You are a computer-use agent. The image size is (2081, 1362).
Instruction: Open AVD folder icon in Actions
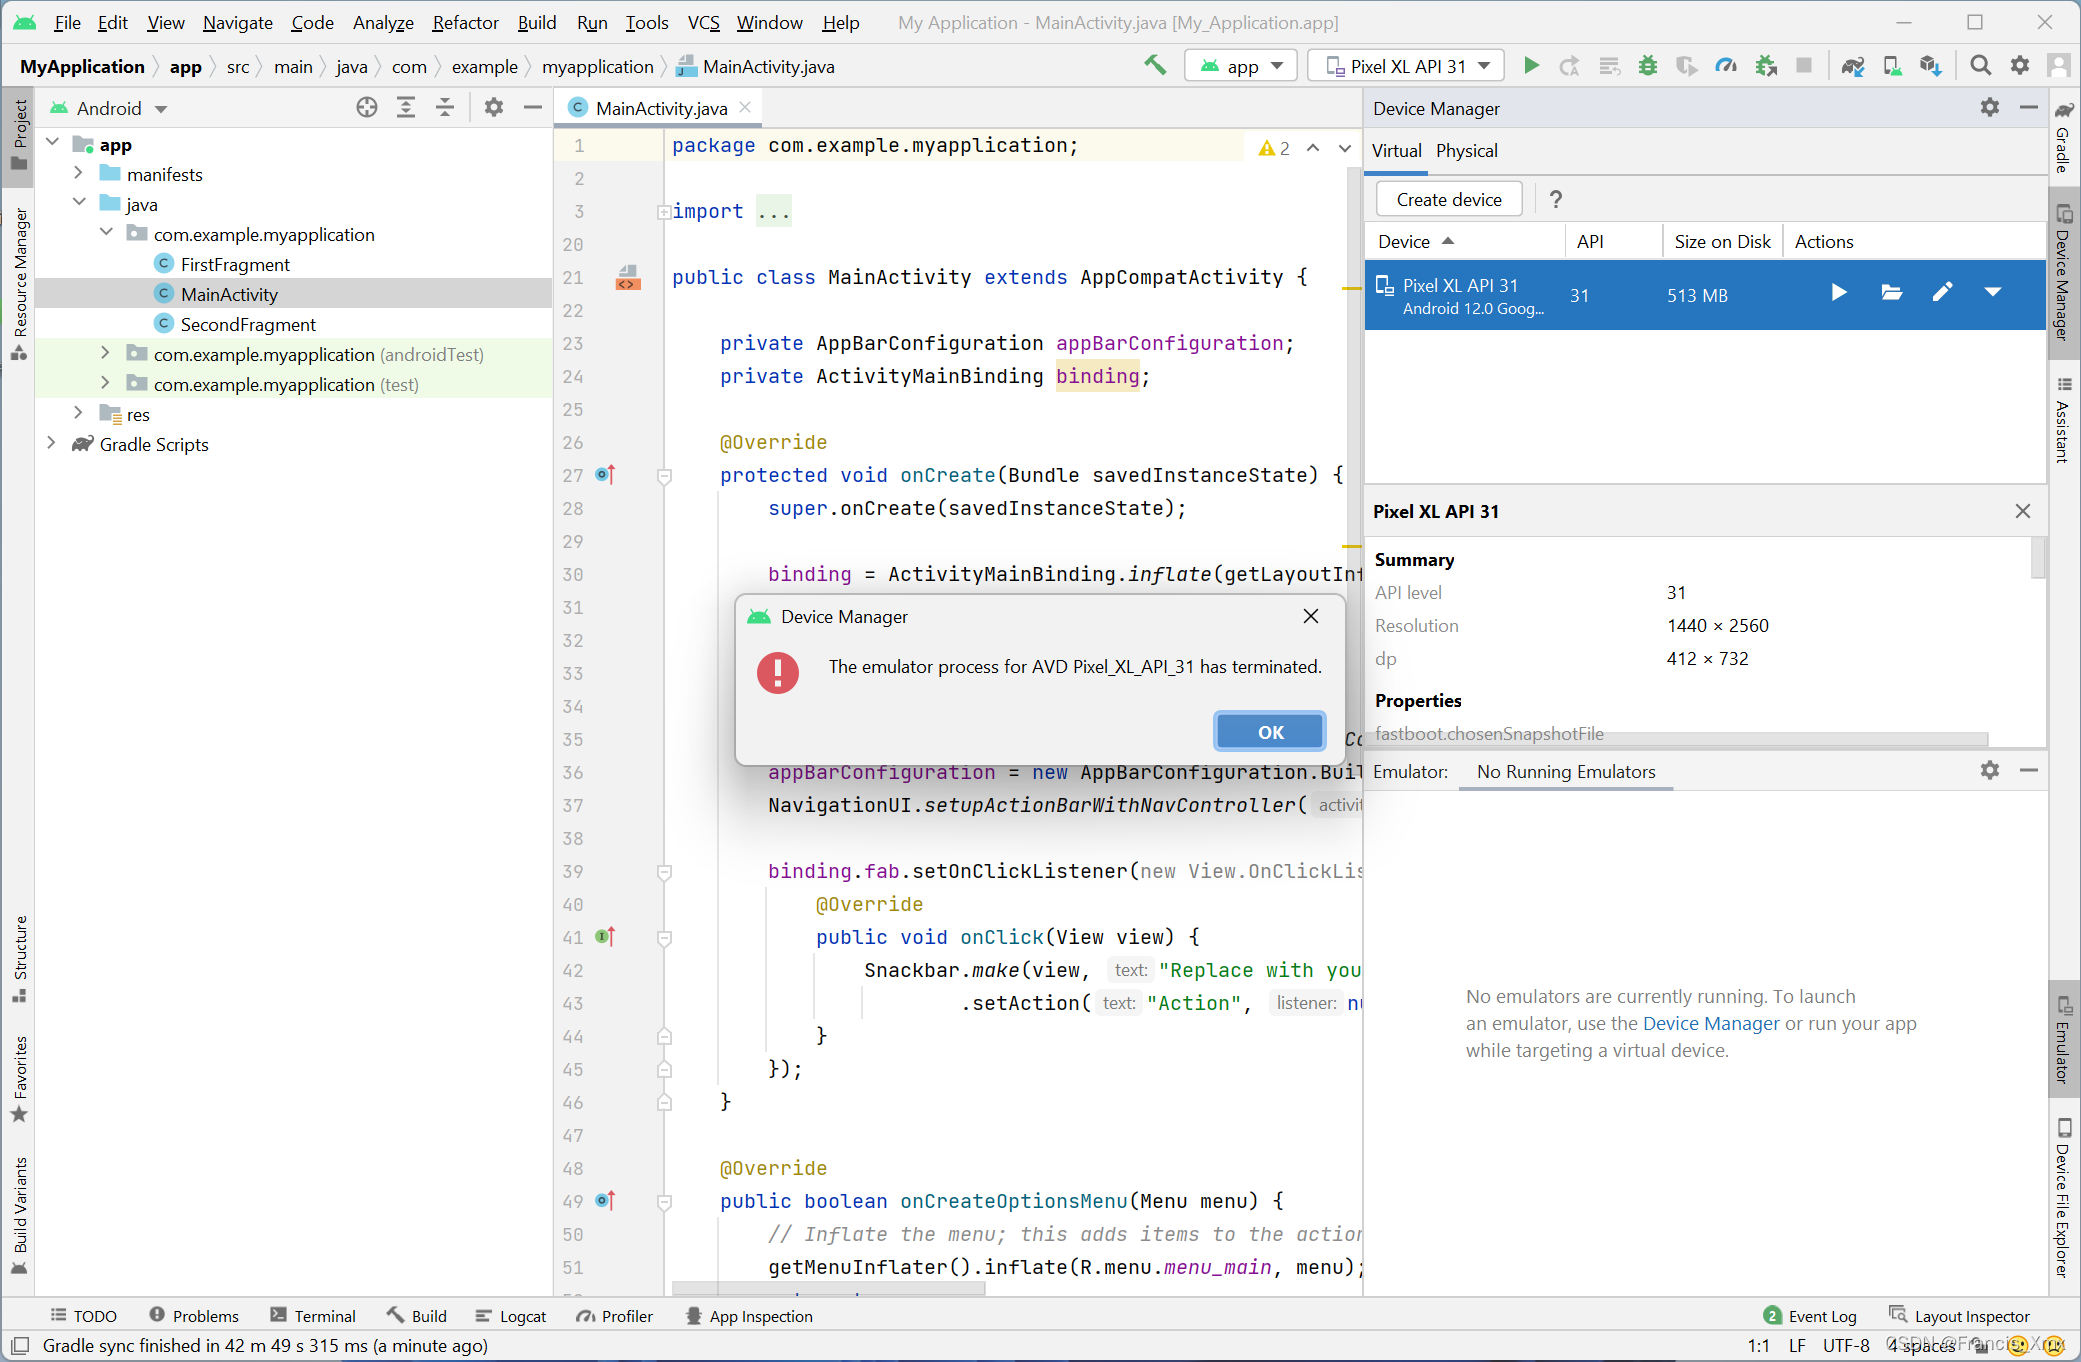point(1891,293)
